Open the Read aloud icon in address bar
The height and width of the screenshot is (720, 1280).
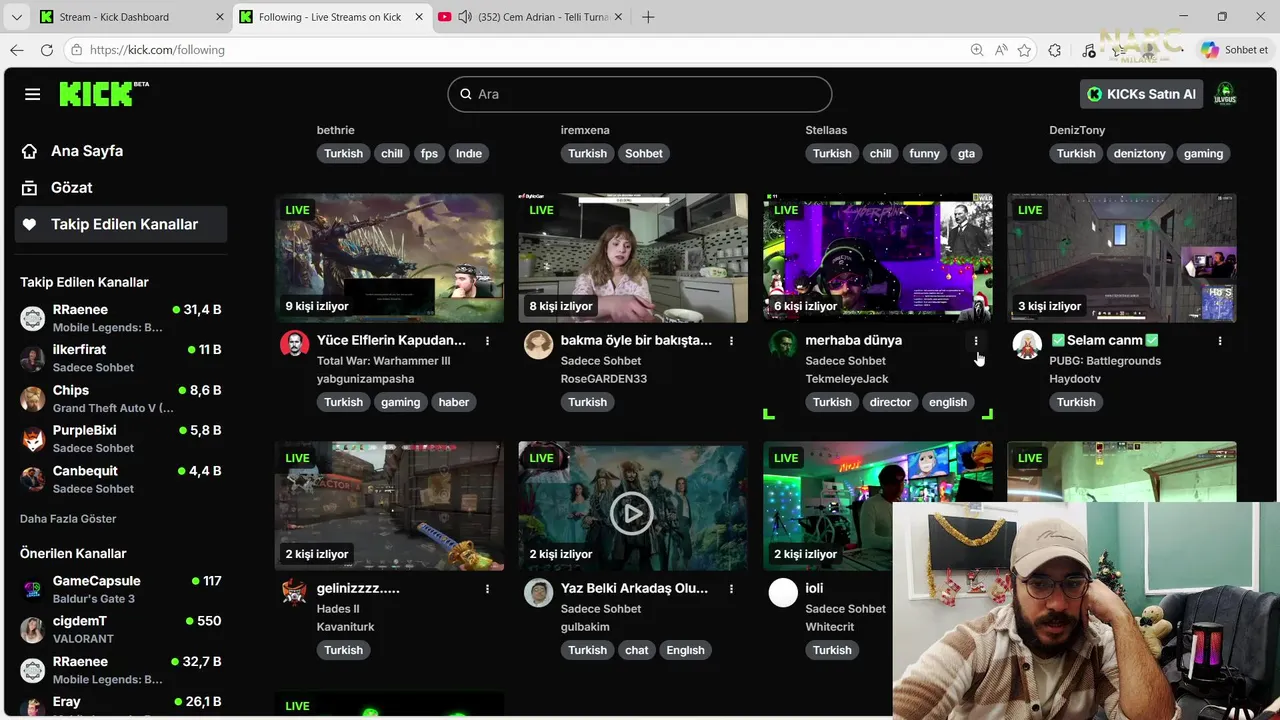pos(1001,50)
